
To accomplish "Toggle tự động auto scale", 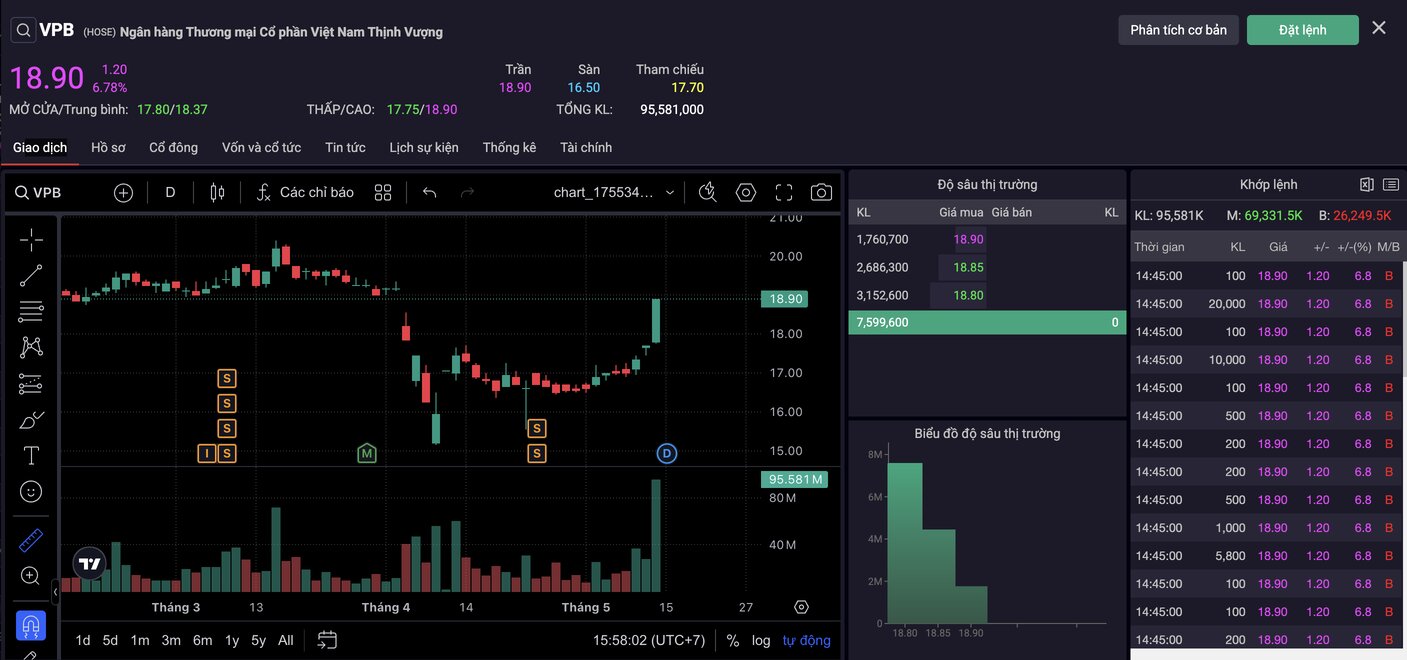I will point(807,640).
